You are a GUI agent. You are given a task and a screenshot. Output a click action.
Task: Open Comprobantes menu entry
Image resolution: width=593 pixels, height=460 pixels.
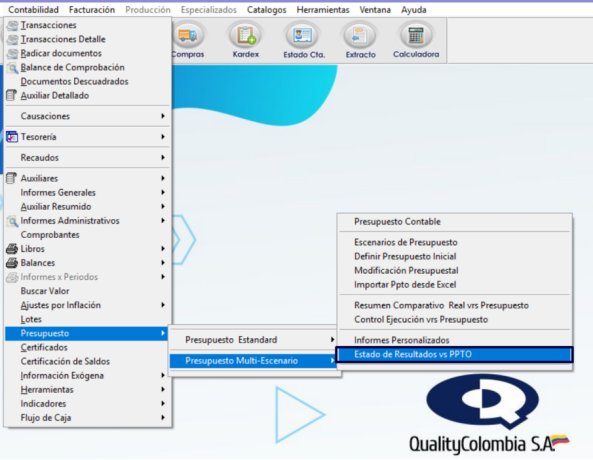coord(87,235)
